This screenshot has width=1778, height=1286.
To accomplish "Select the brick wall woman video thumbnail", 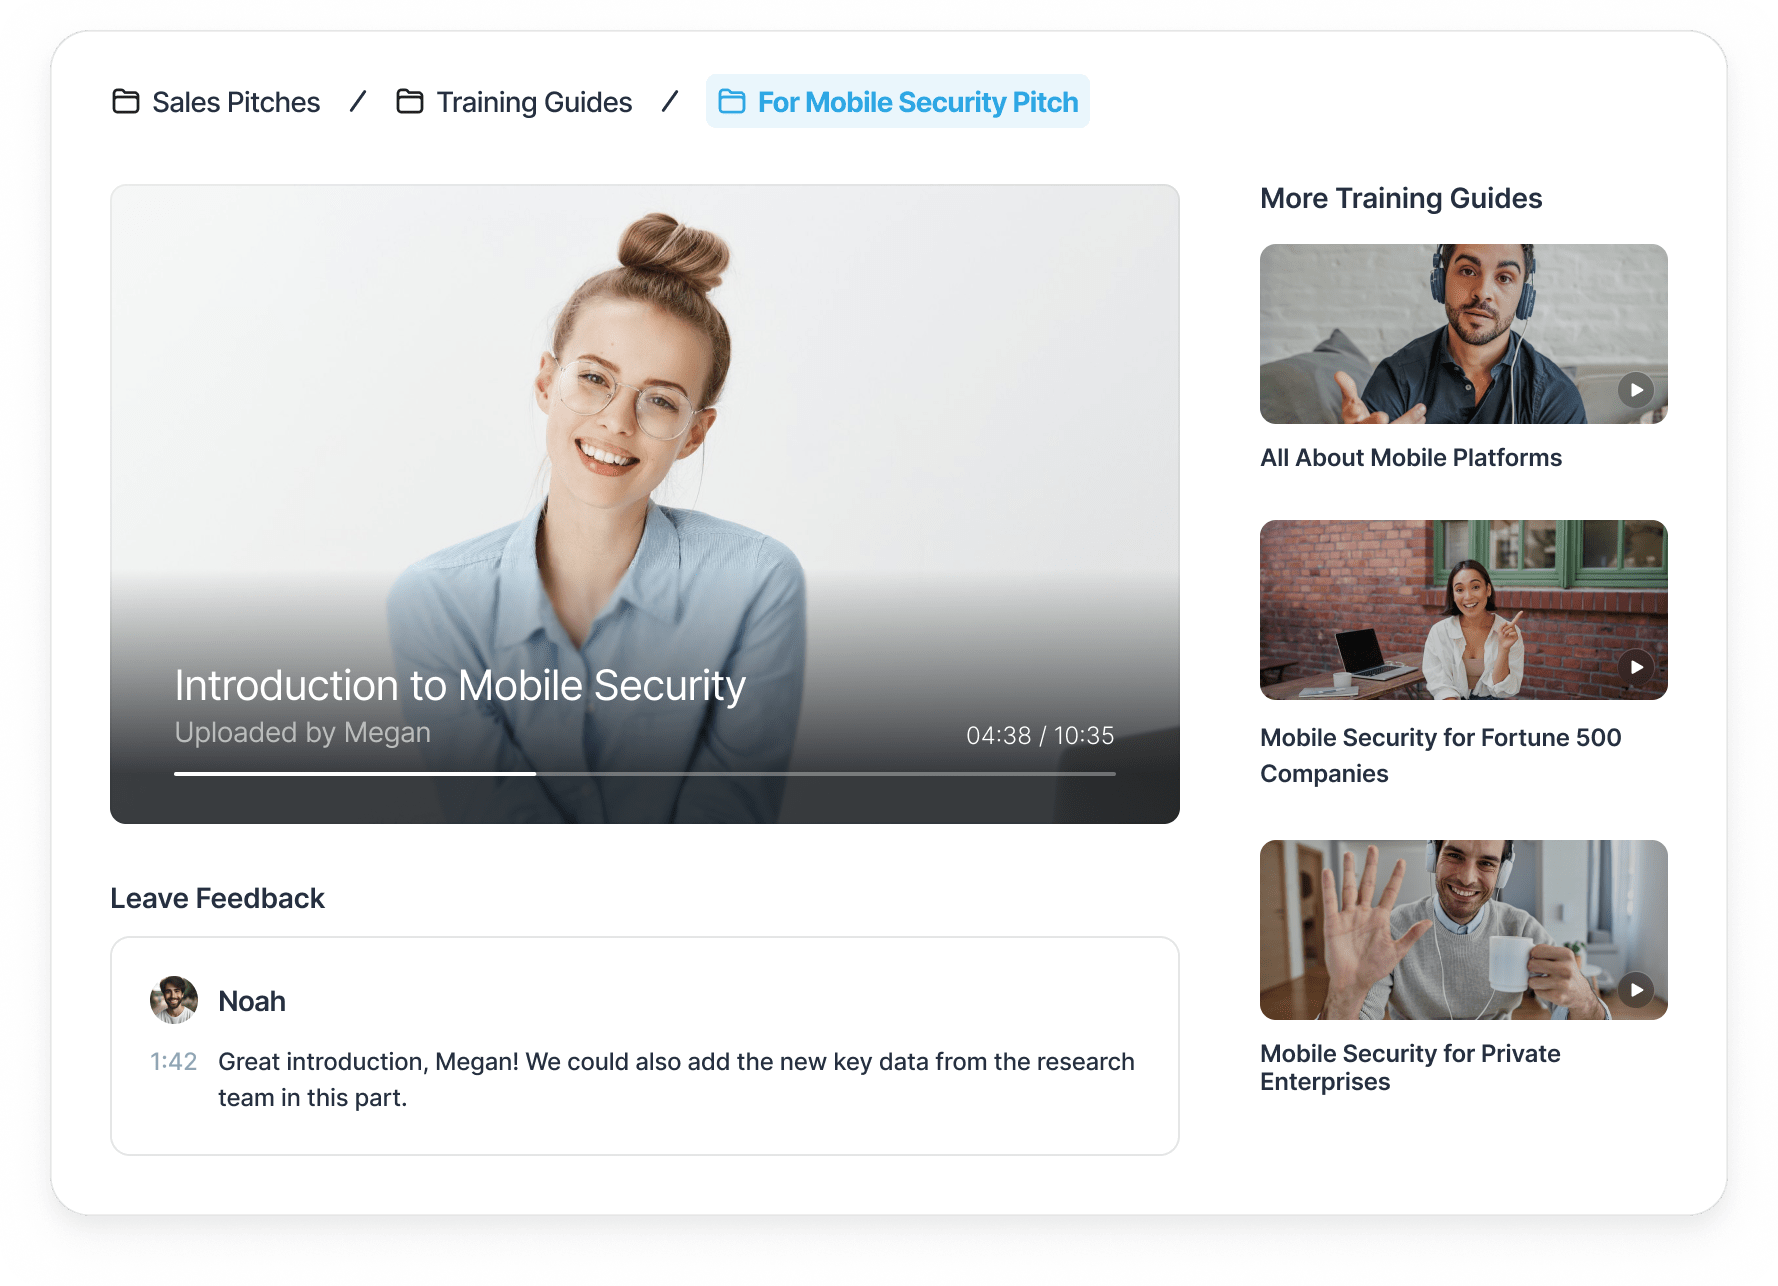I will click(x=1462, y=610).
